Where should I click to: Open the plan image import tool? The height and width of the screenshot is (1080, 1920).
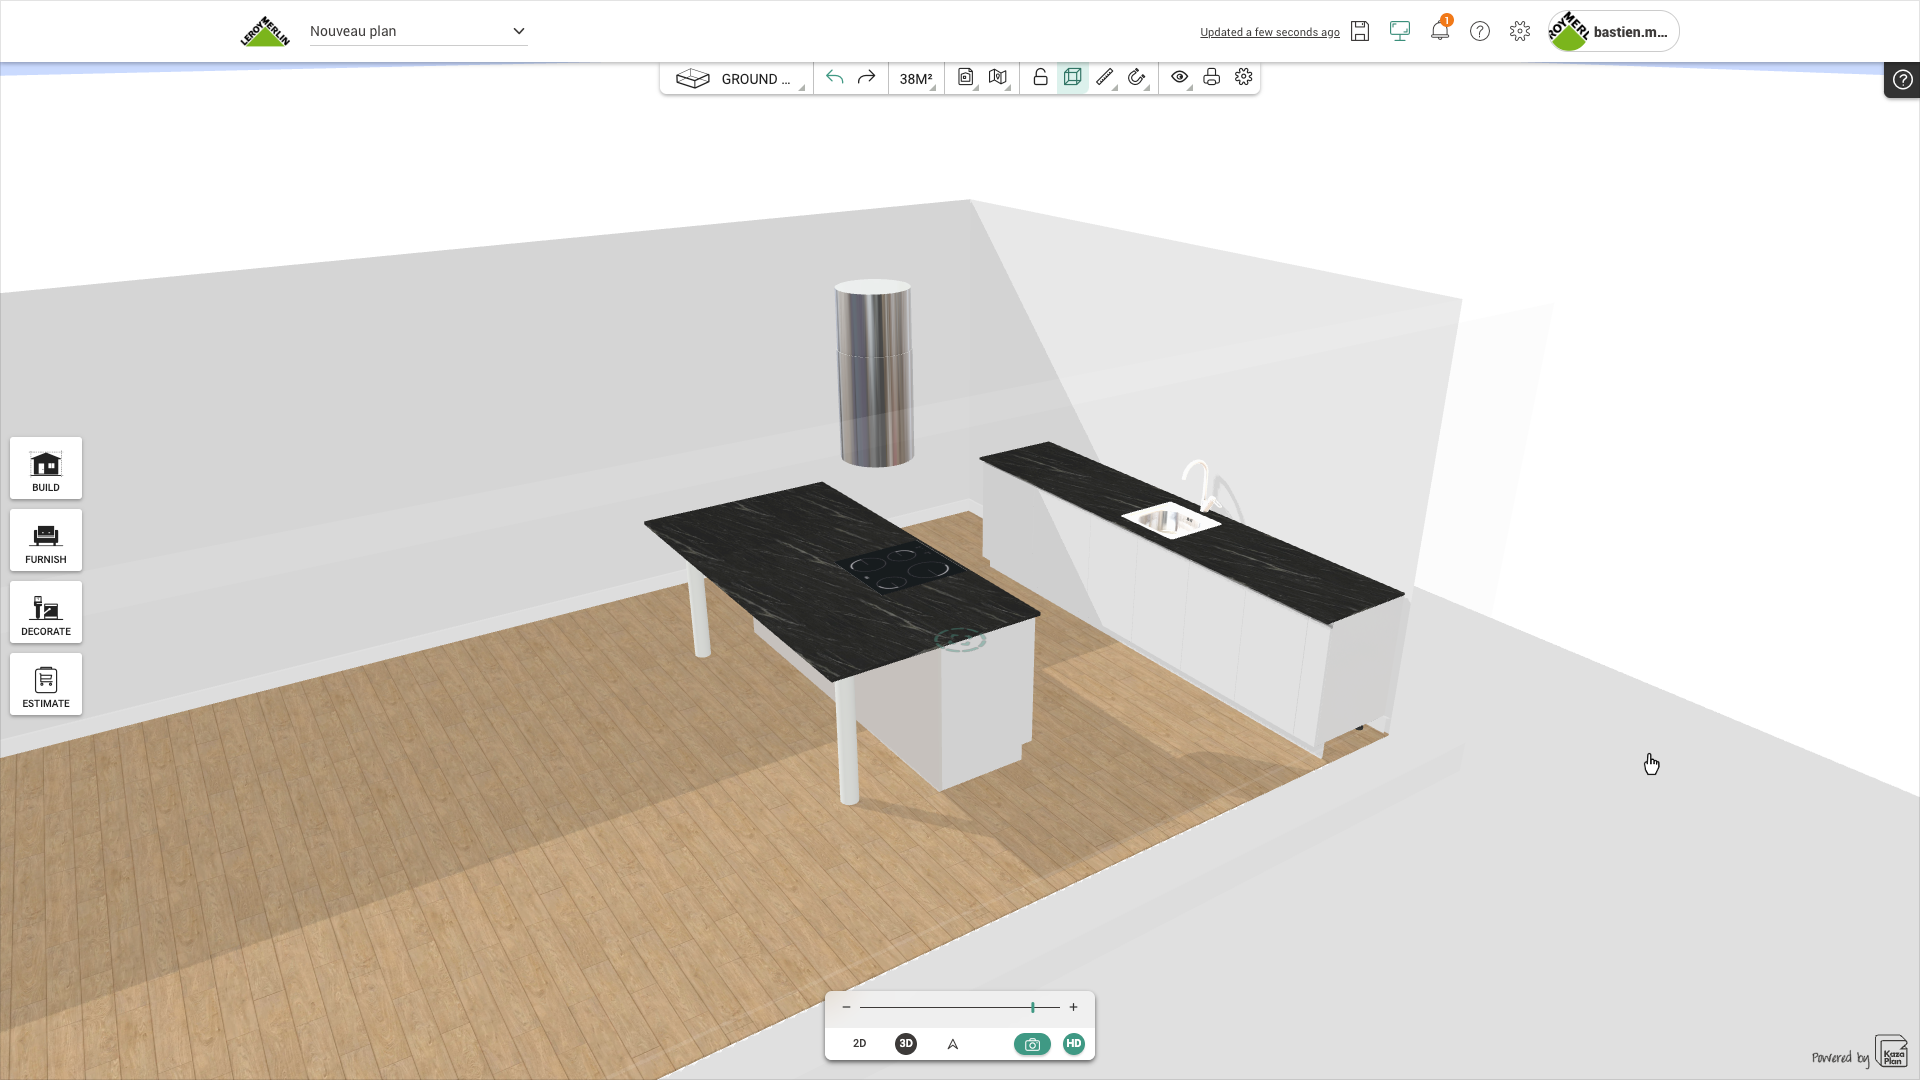click(x=966, y=77)
